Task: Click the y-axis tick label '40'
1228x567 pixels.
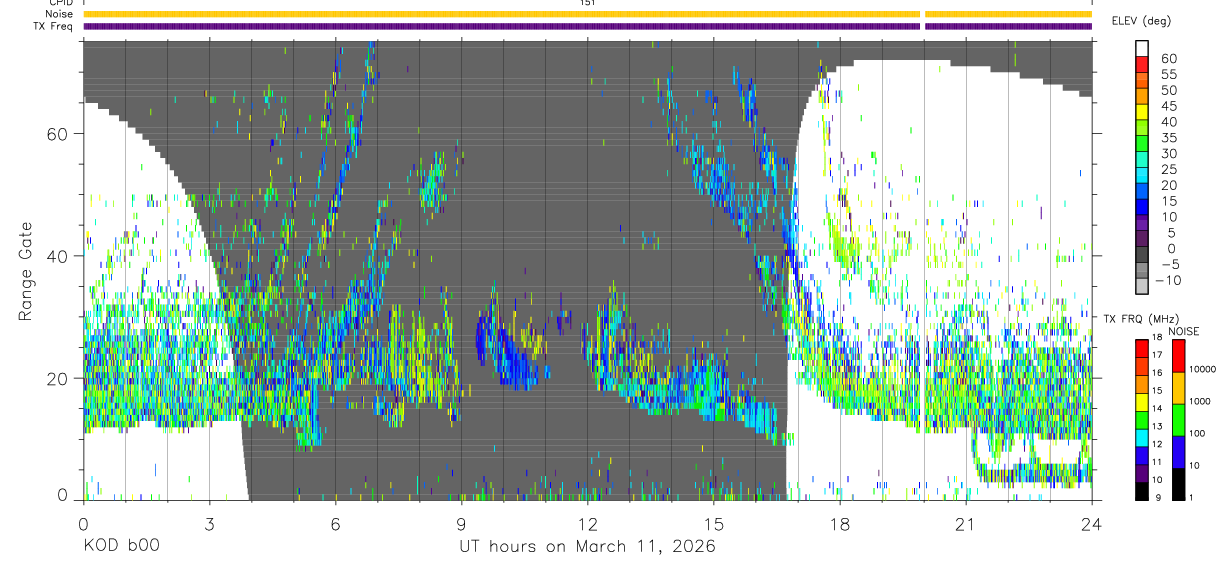Action: [58, 256]
